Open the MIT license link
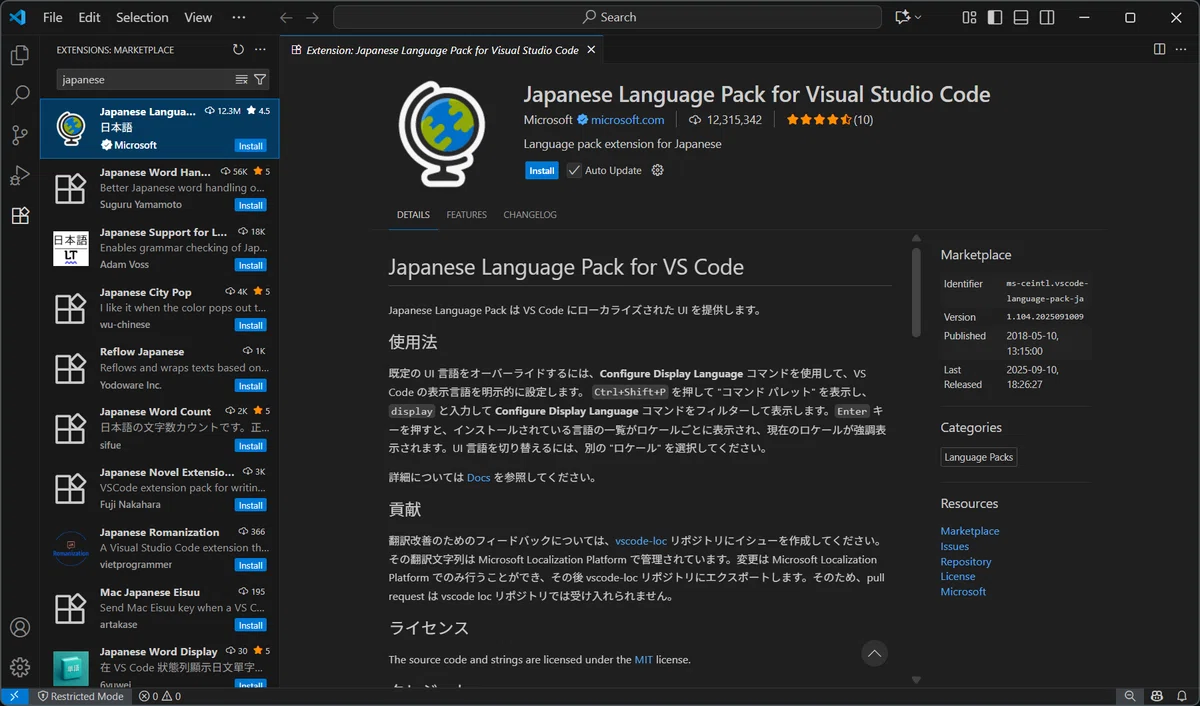Viewport: 1200px width, 706px height. tap(644, 659)
